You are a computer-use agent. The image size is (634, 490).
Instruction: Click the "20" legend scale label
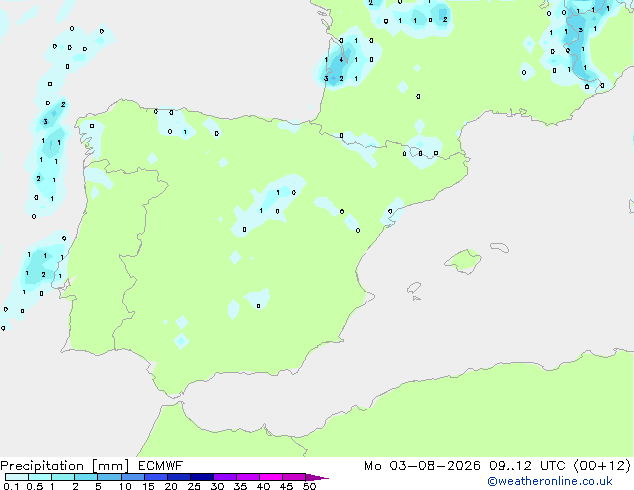[171, 486]
